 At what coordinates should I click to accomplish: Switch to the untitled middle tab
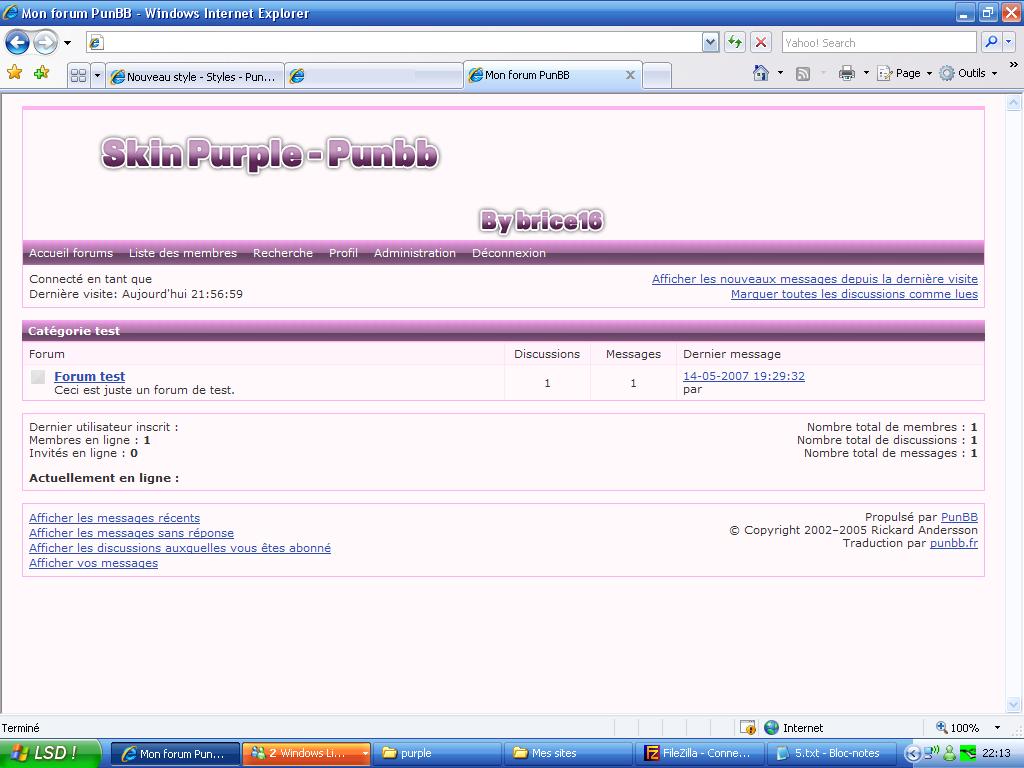point(374,76)
